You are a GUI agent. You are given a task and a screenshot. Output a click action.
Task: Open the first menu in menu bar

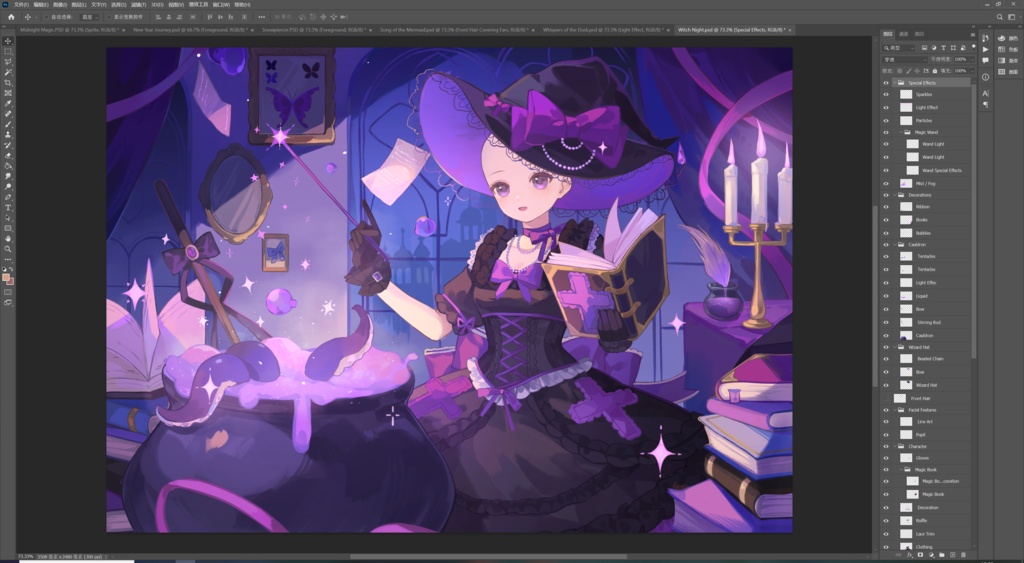coord(21,5)
